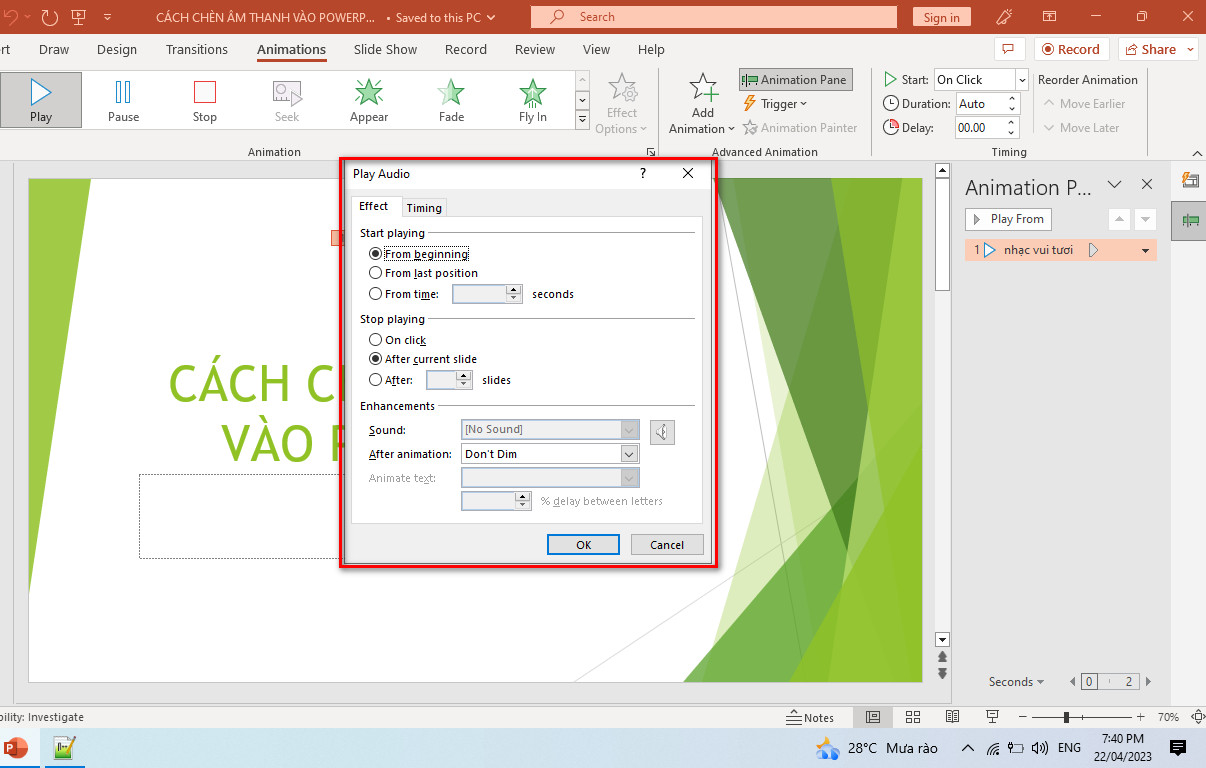This screenshot has height=768, width=1206.
Task: Apply the Fly In animation effect
Action: point(533,101)
